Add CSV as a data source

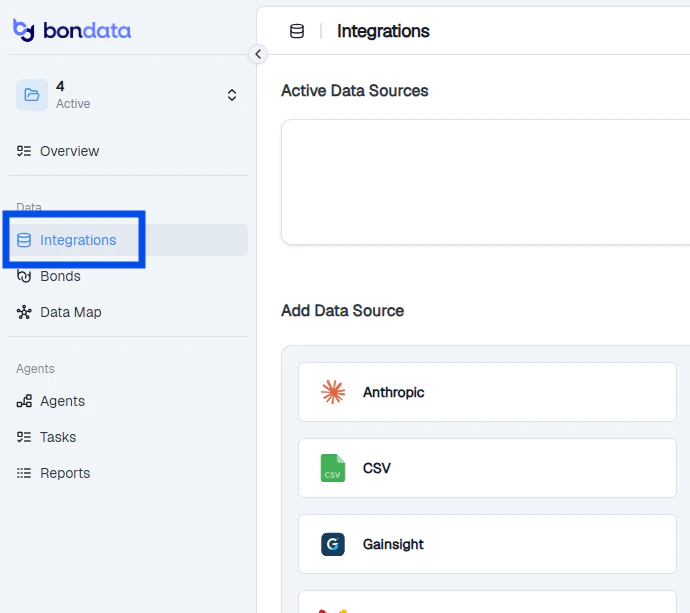487,468
